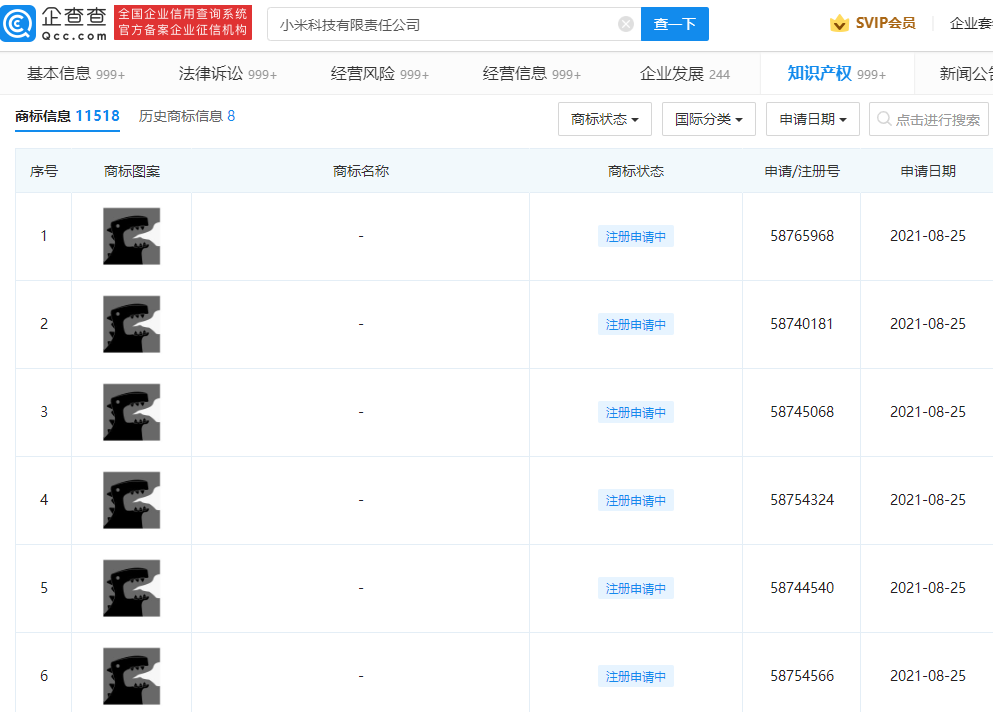This screenshot has width=993, height=712.
Task: Open the 经营风险 tab
Action: tap(380, 74)
